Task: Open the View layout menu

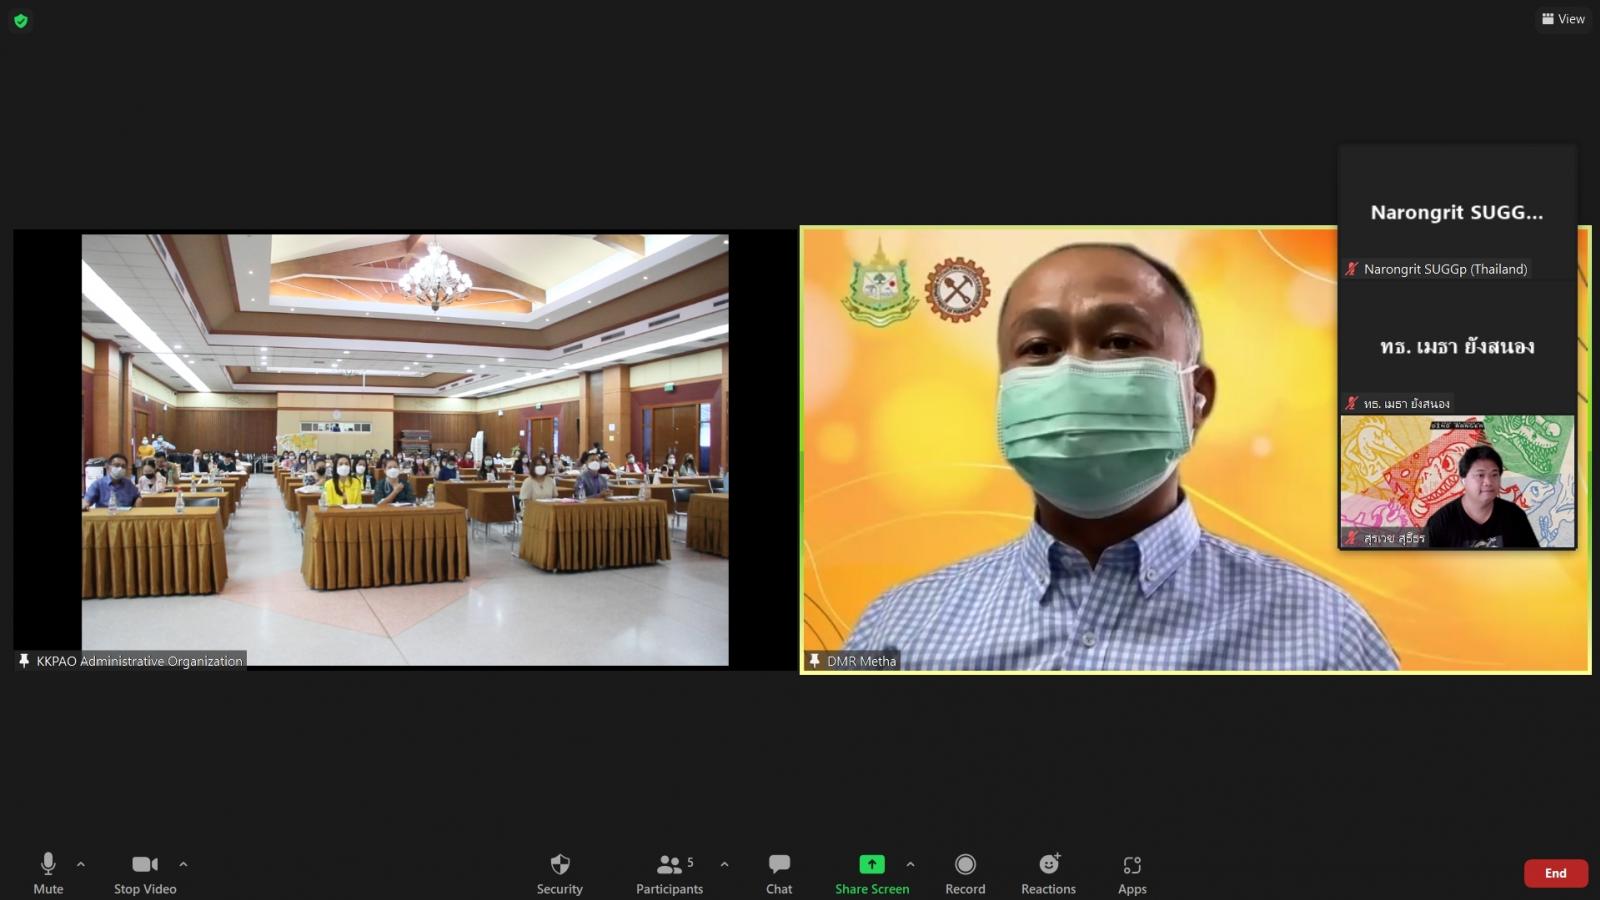Action: pyautogui.click(x=1563, y=19)
